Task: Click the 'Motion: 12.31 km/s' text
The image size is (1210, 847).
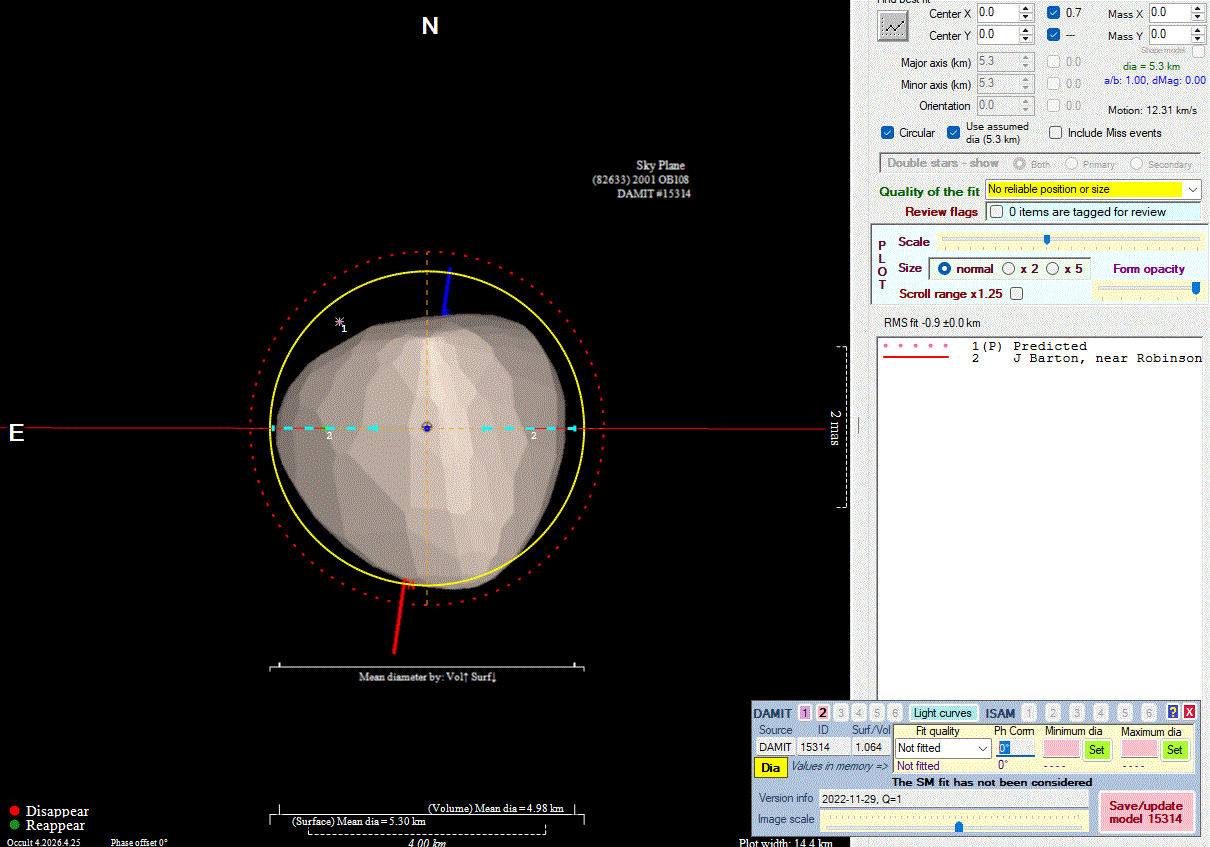Action: [1153, 110]
